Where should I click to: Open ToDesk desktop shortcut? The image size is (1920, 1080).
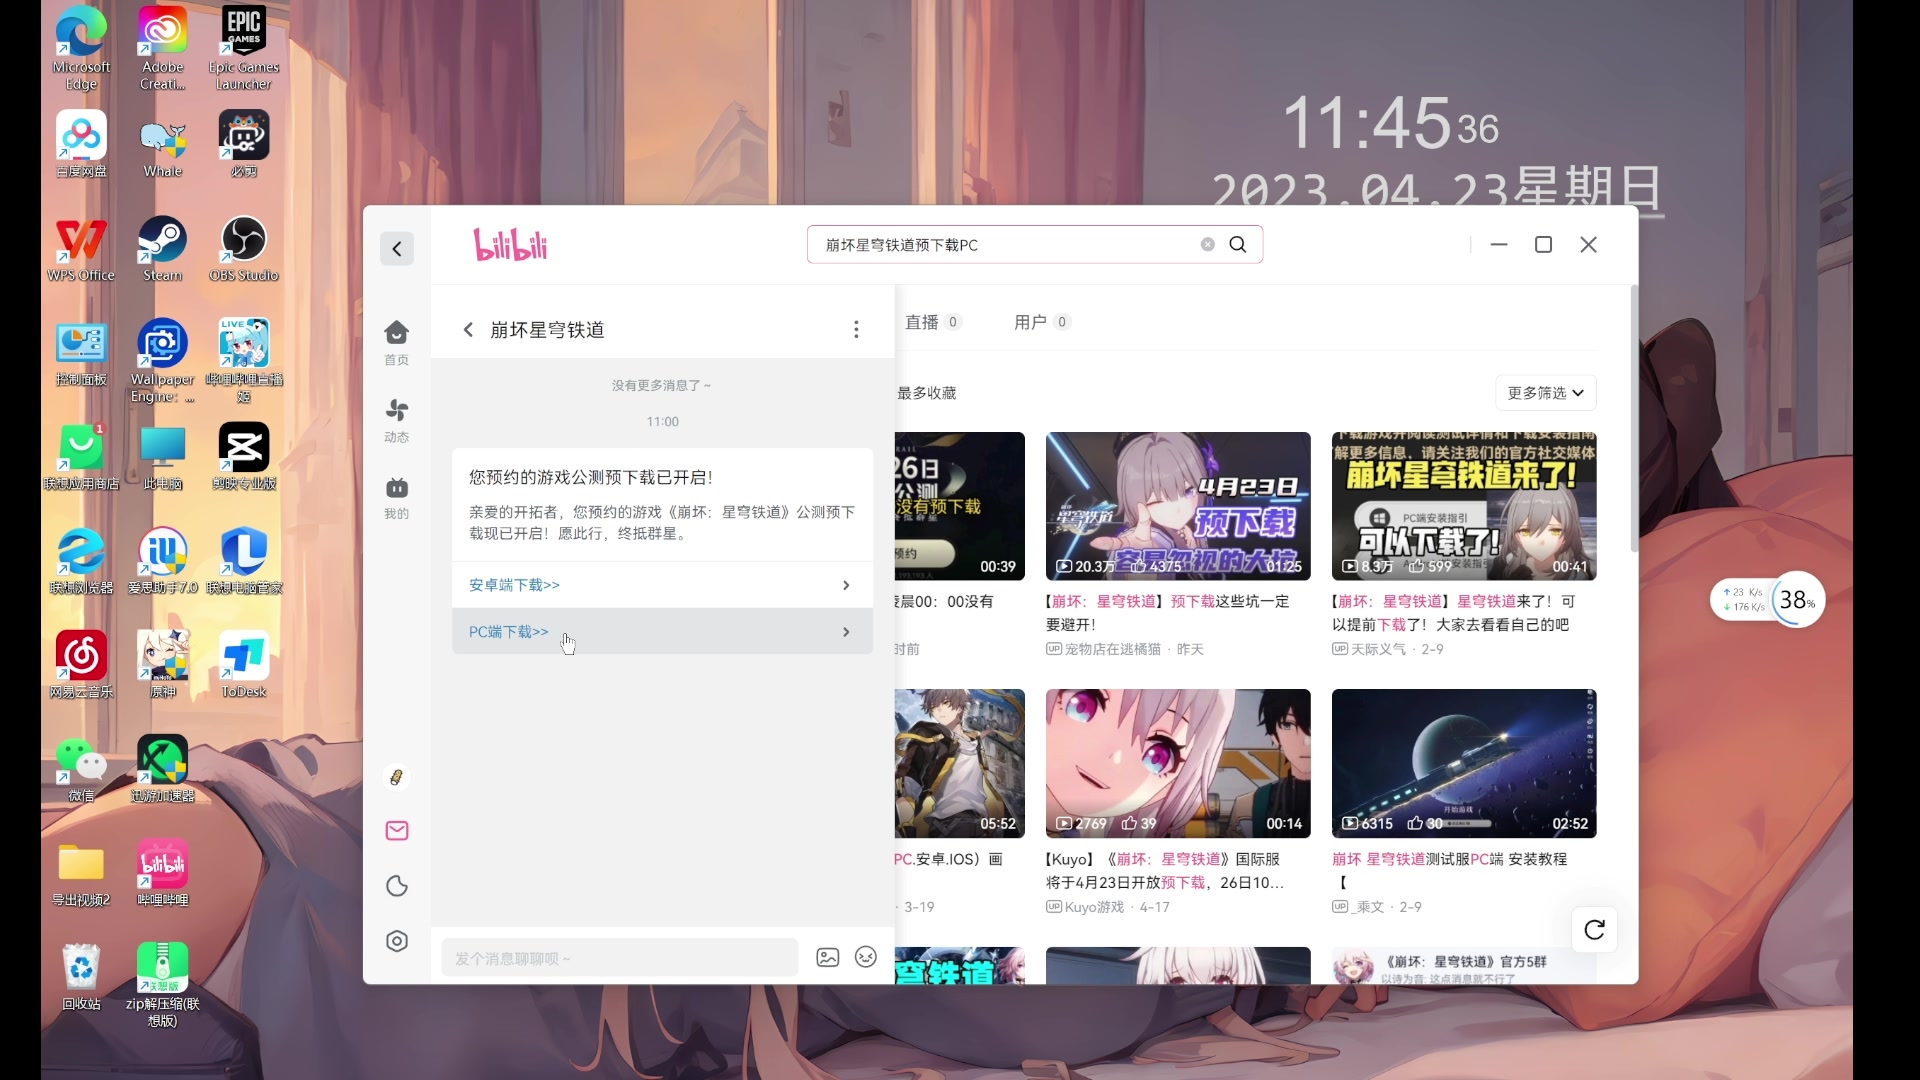[244, 665]
